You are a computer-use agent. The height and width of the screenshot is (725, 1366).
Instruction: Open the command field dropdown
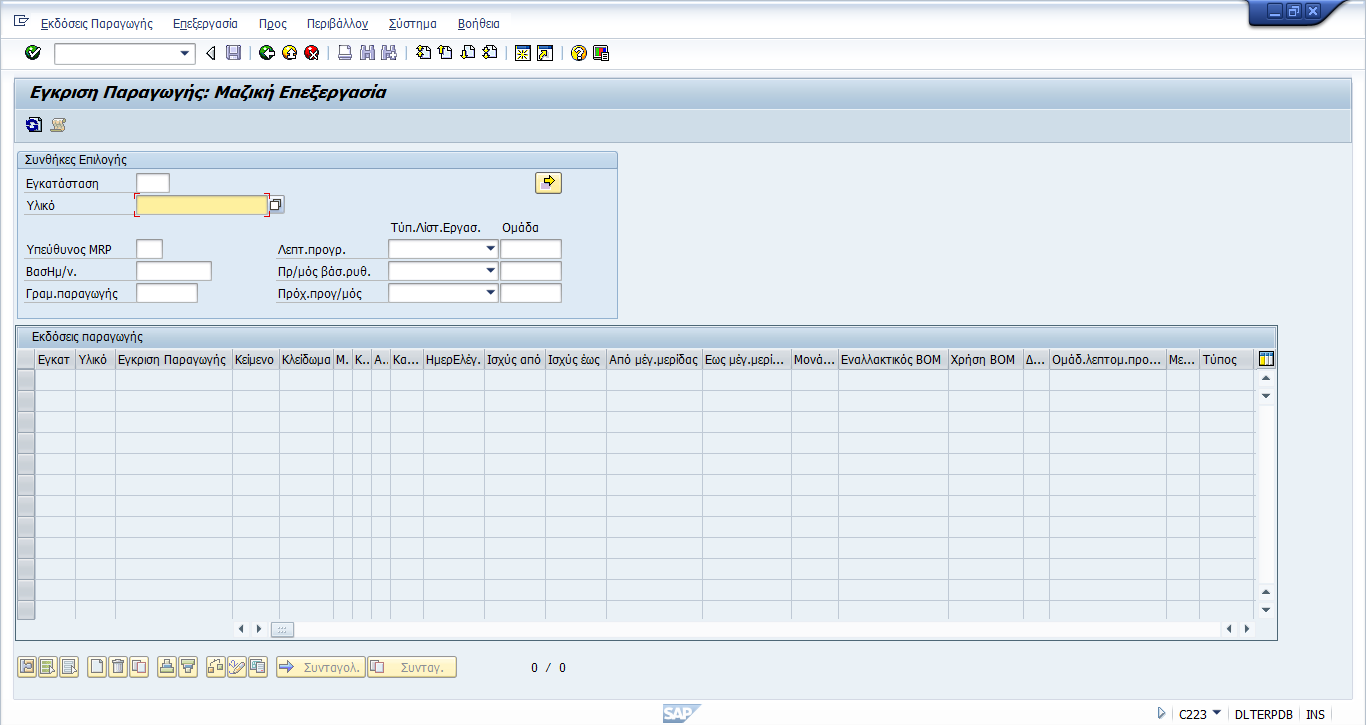pos(185,54)
